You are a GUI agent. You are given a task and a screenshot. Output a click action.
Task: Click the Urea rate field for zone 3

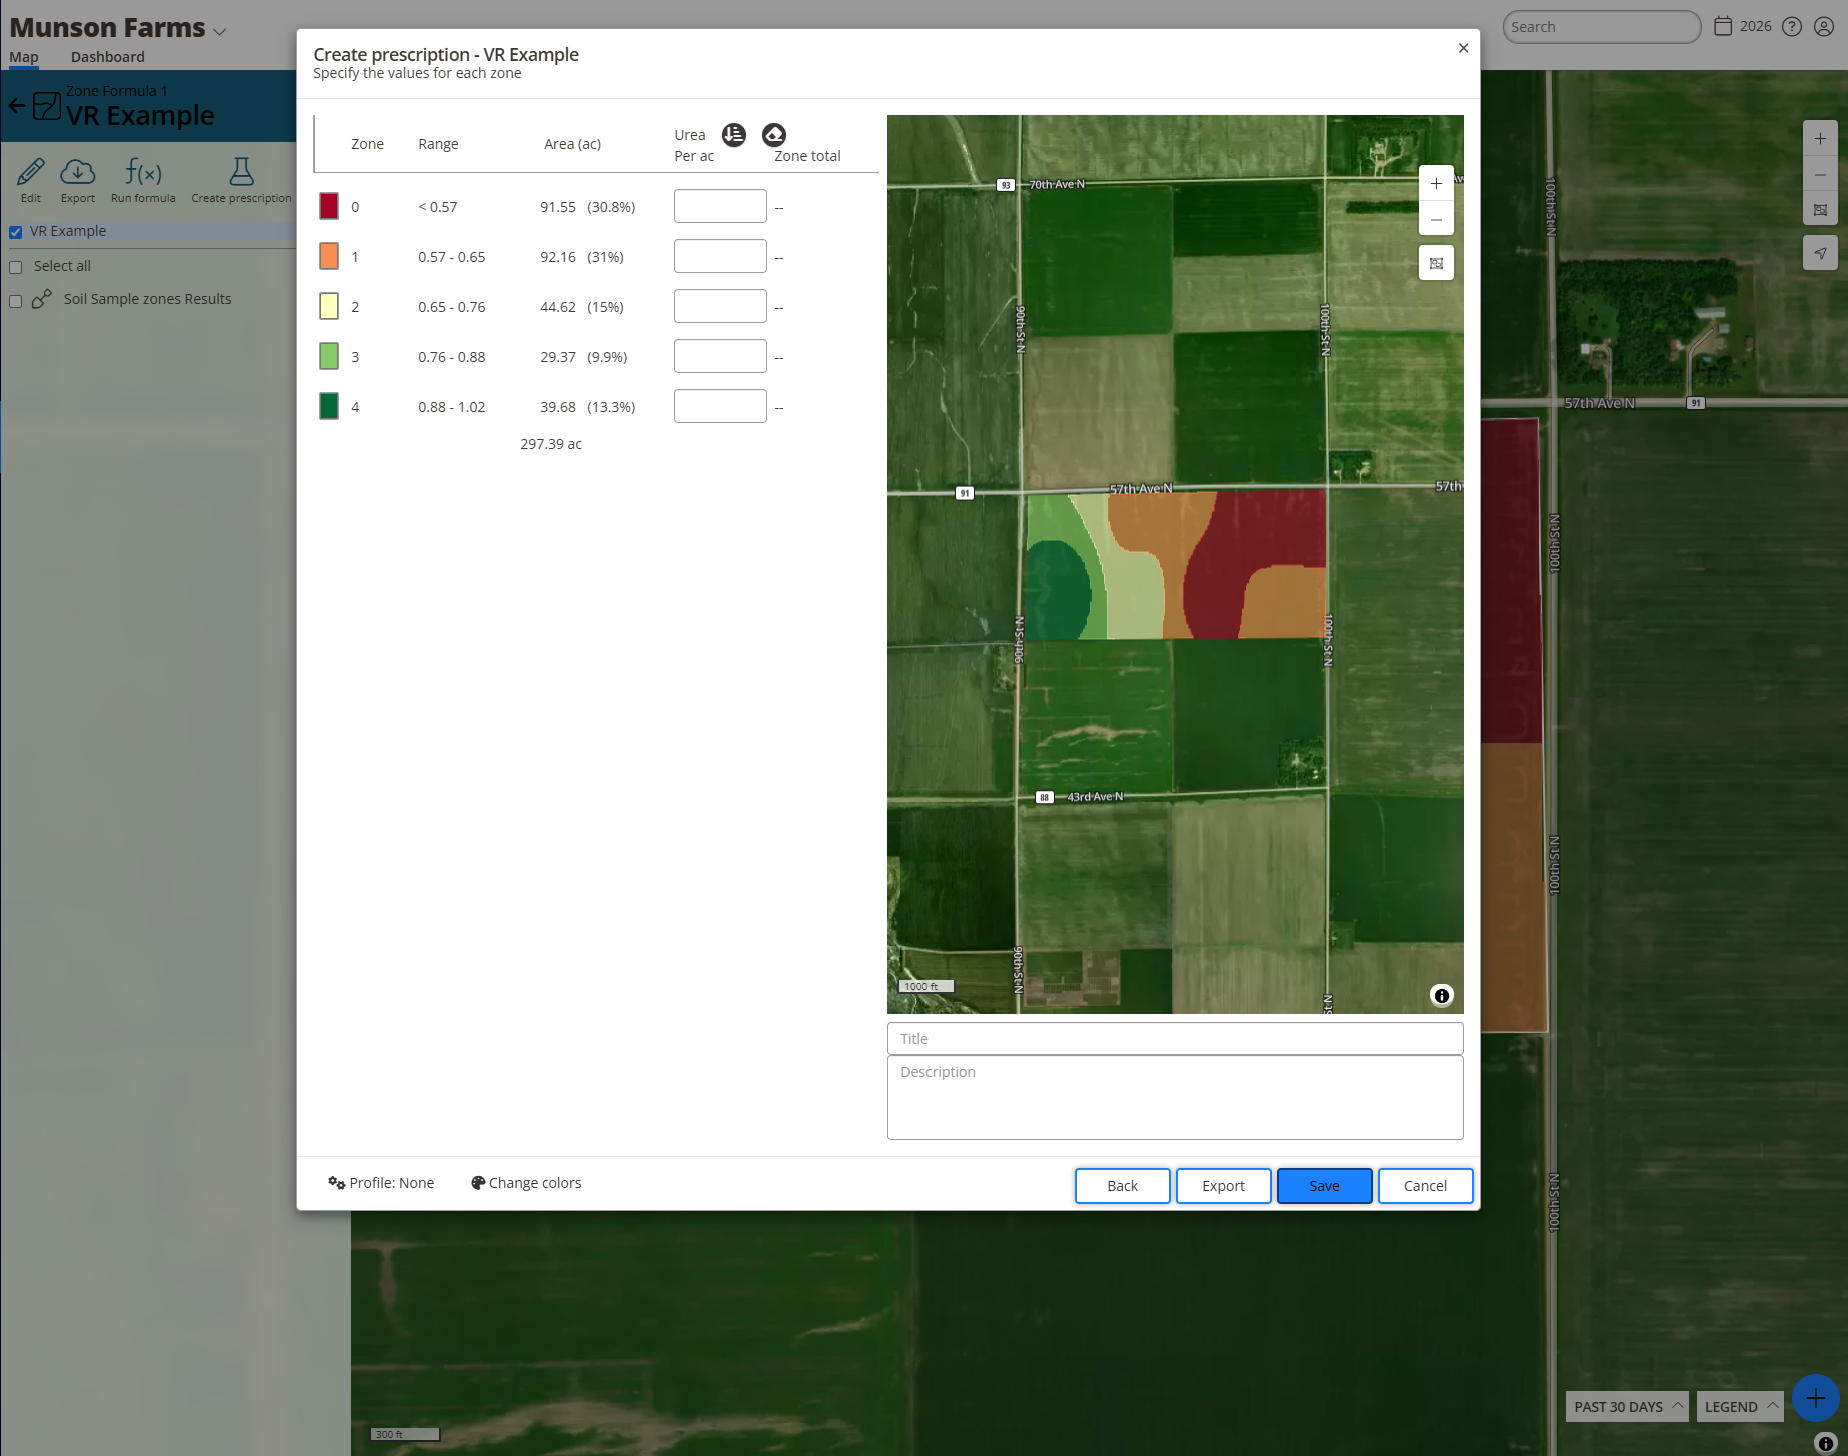pyautogui.click(x=720, y=356)
